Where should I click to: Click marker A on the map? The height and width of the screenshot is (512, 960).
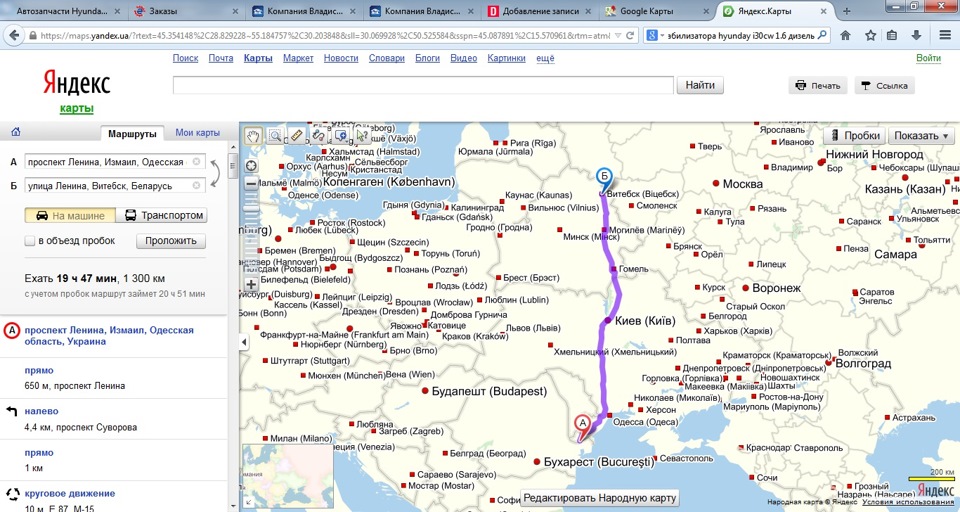point(583,423)
